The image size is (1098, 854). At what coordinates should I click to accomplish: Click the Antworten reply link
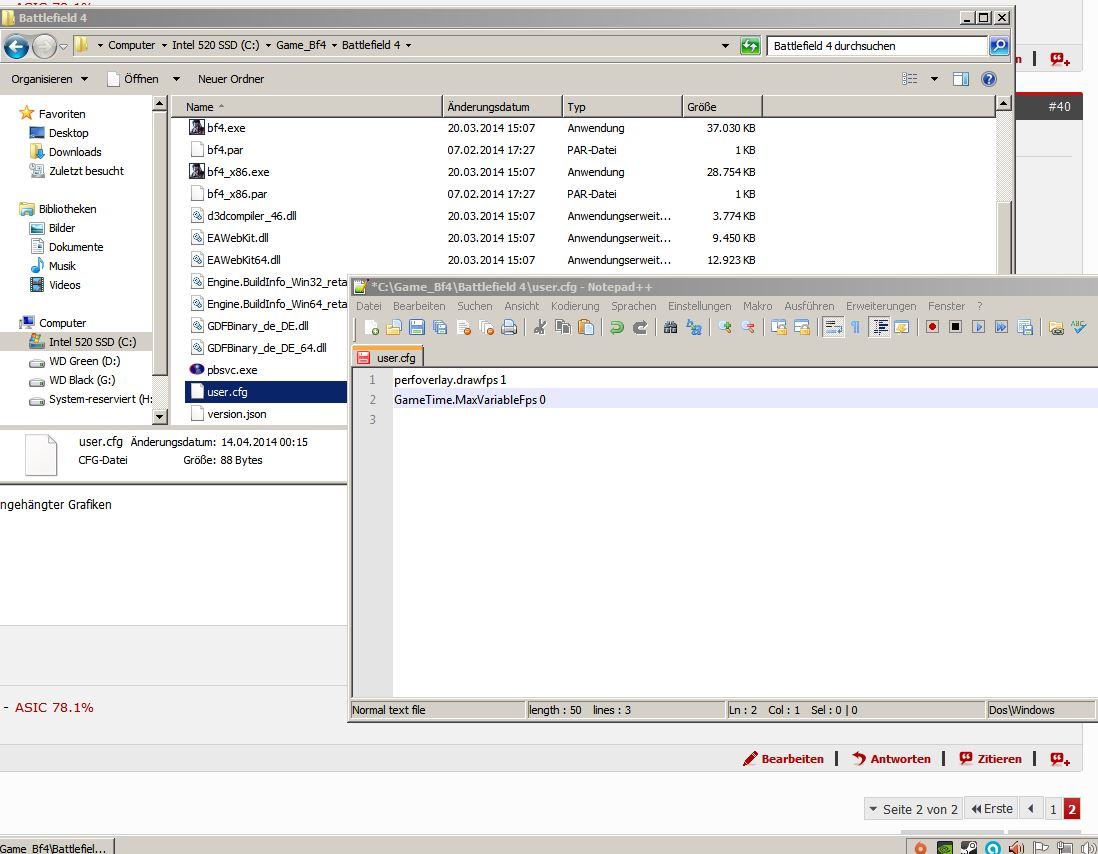891,759
